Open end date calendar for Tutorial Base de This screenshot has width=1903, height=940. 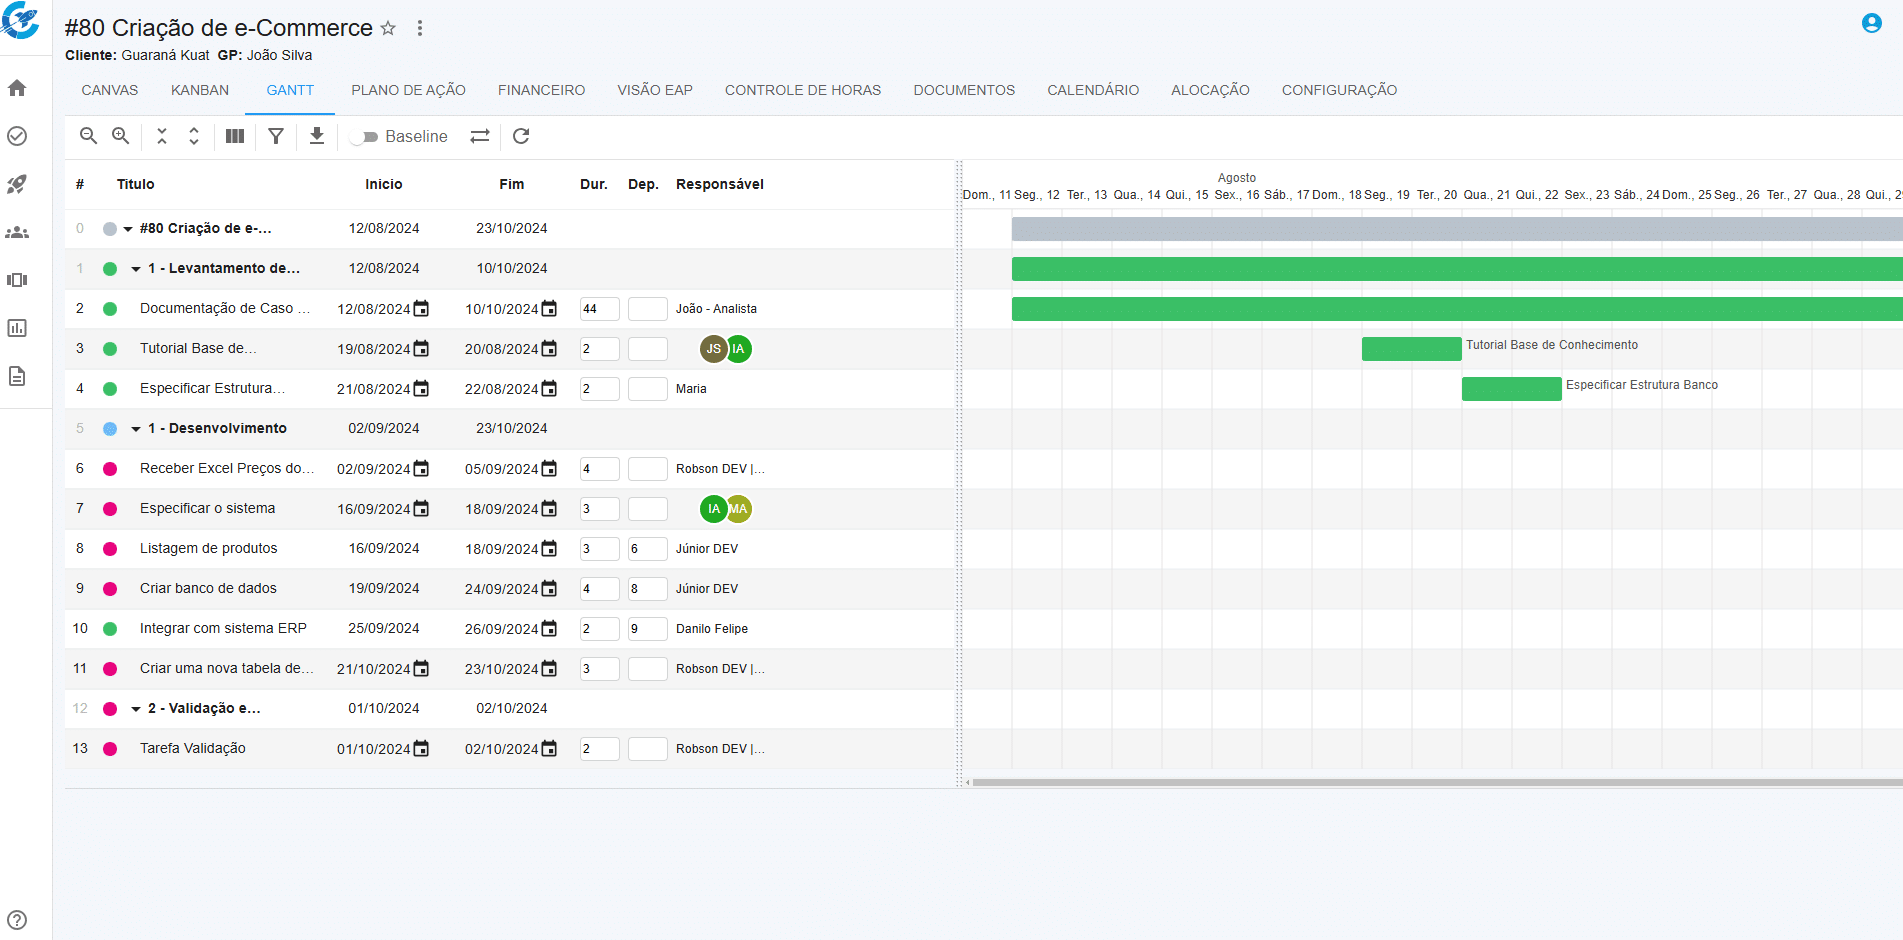coord(549,349)
